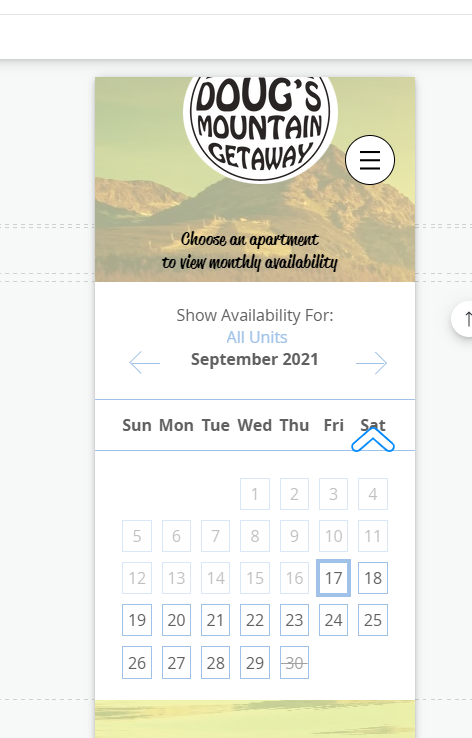
Task: Select date 25 on the calendar
Action: pos(373,620)
